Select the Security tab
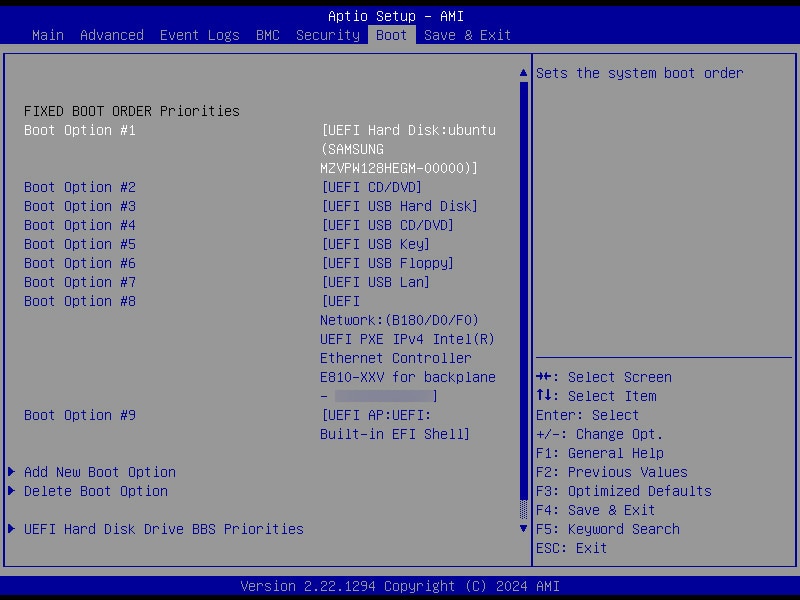Viewport: 800px width, 600px height. pyautogui.click(x=328, y=35)
